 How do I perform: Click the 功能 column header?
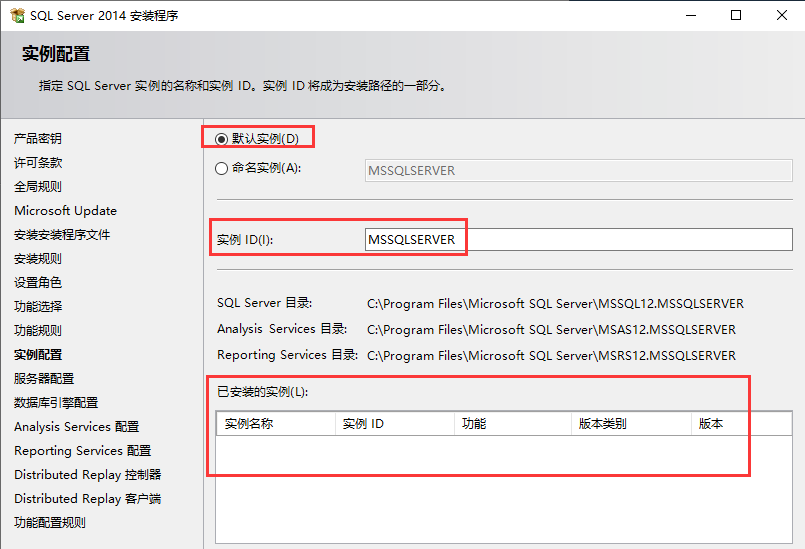click(x=513, y=424)
